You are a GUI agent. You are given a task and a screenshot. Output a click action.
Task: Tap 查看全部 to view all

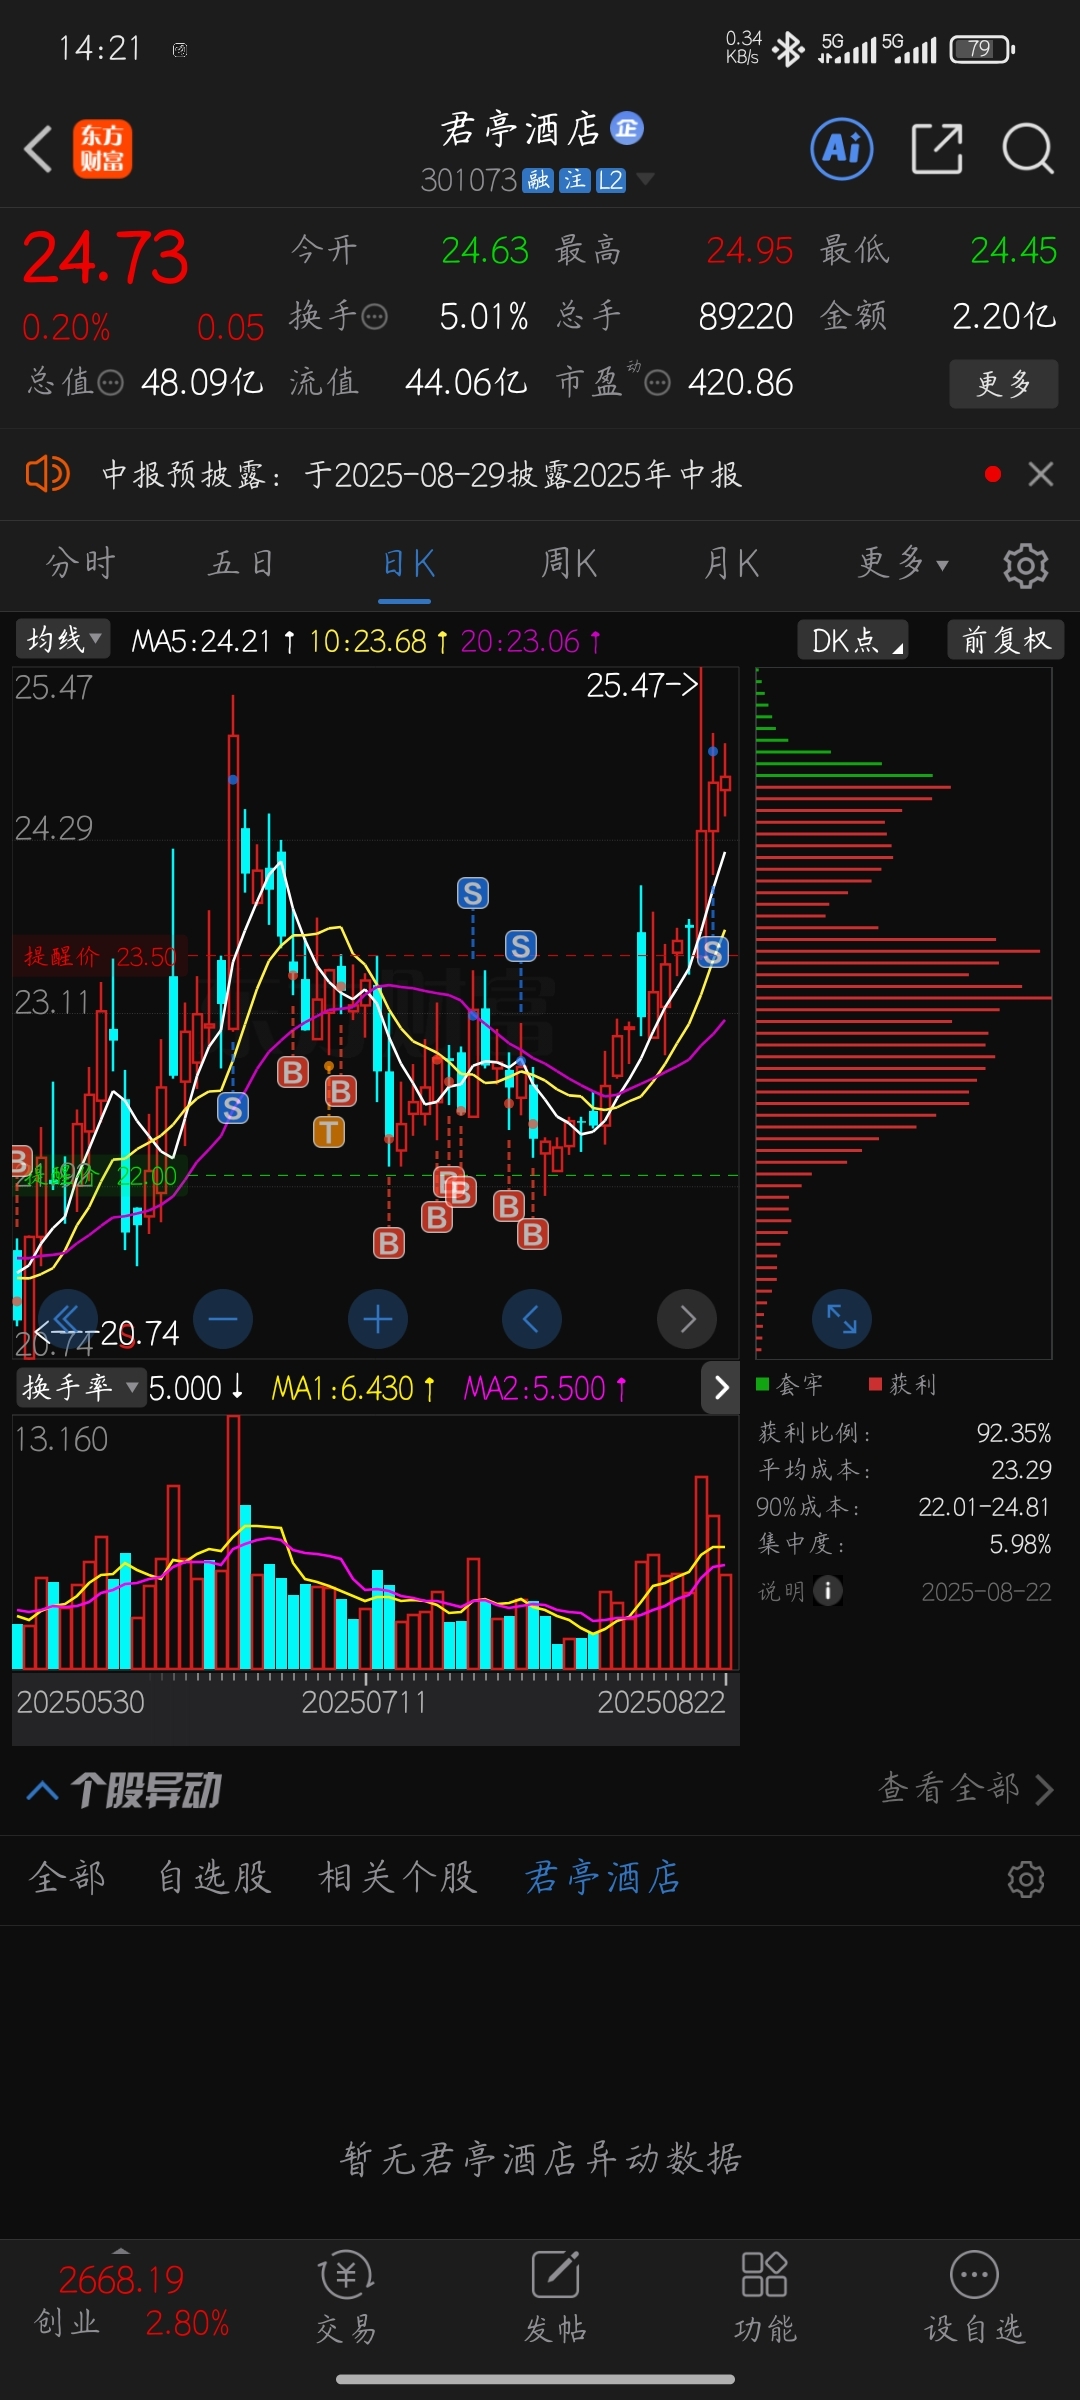[965, 1788]
